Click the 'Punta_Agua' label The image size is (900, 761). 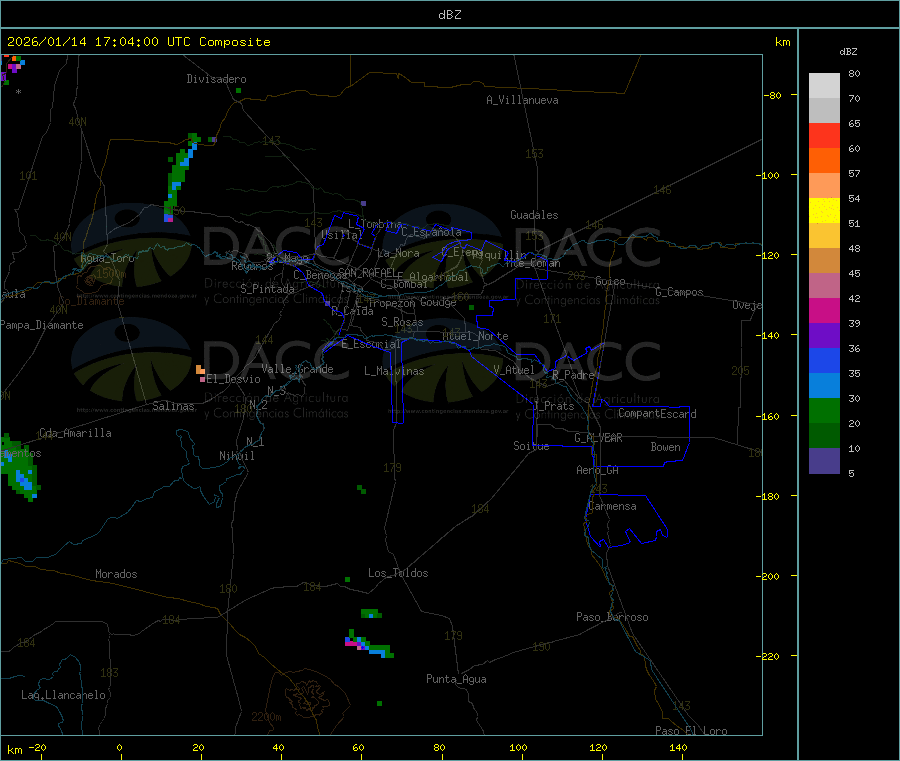(456, 679)
